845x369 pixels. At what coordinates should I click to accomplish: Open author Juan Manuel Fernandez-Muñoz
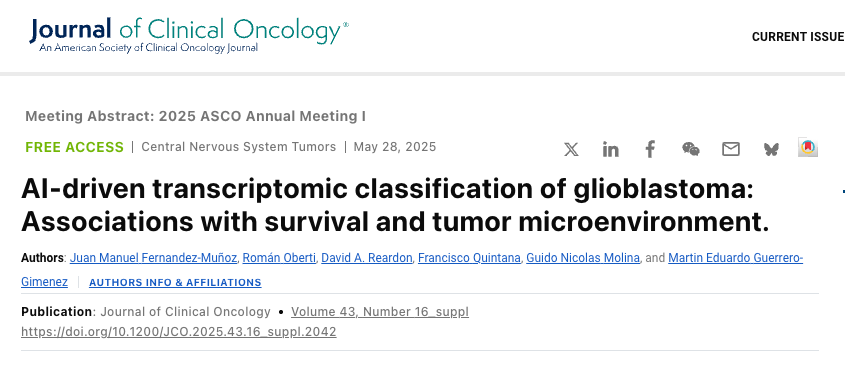tap(154, 258)
